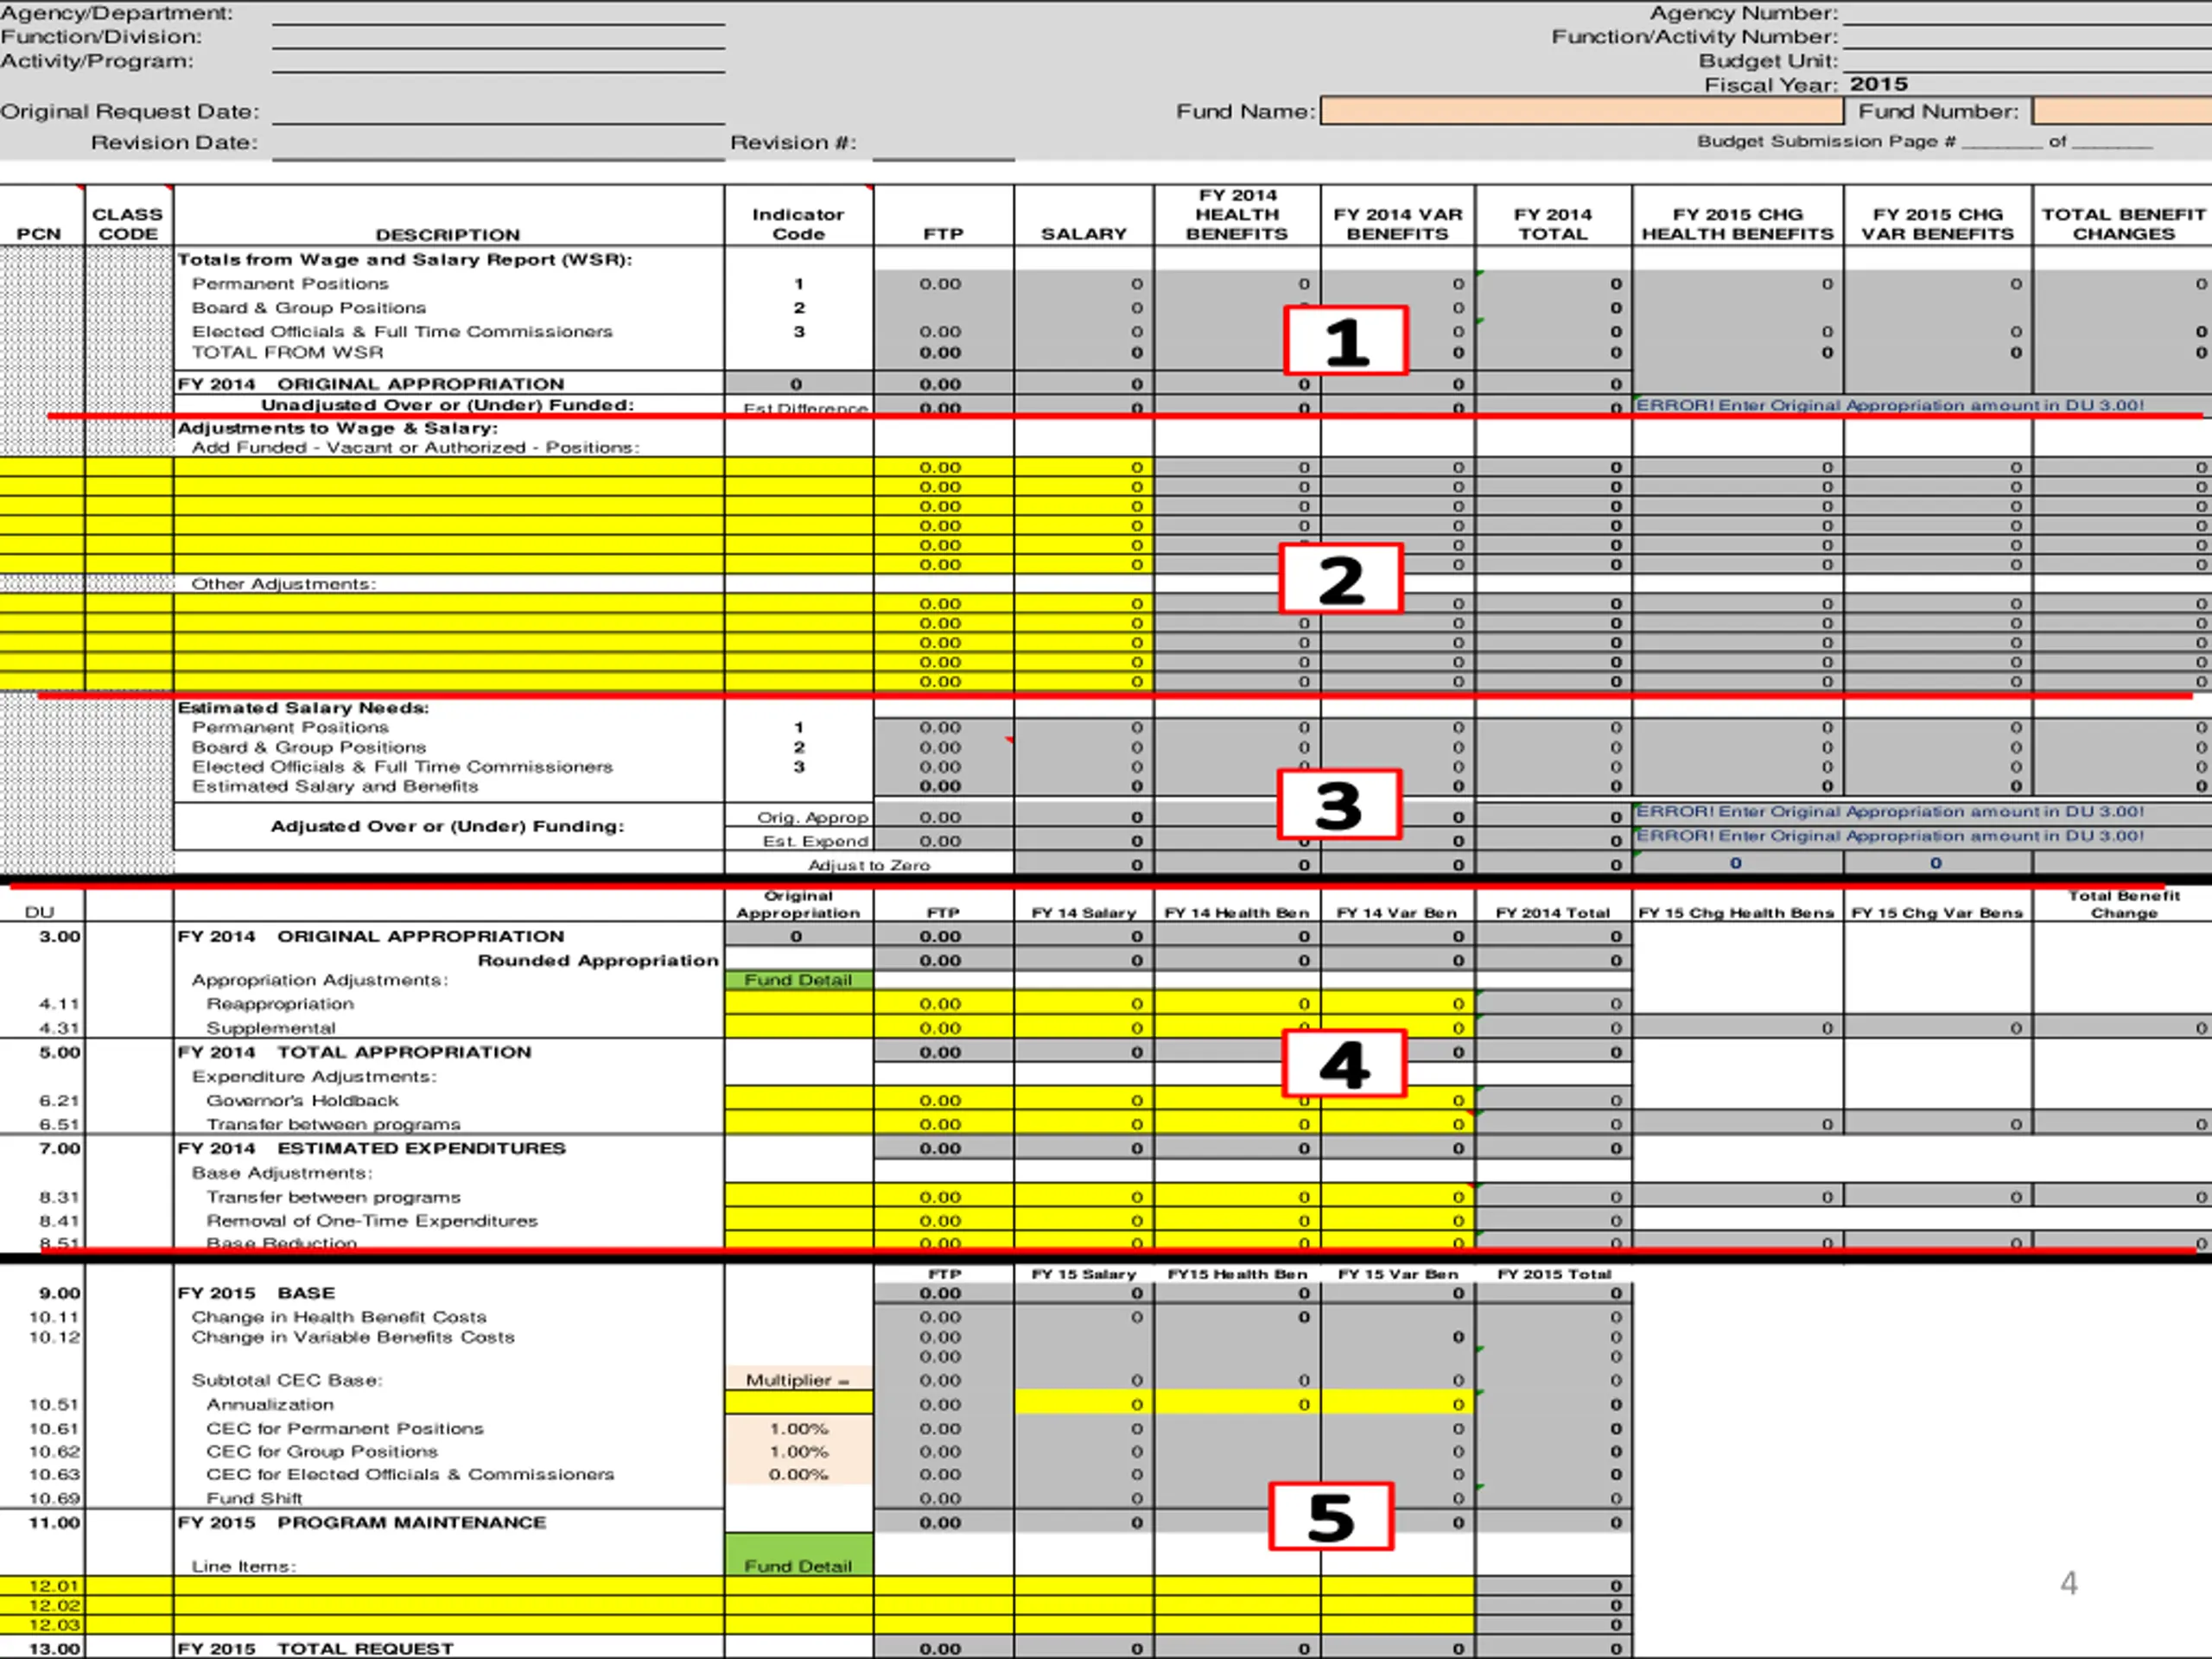Select 'FY 2015 PROGRAM MAINTENANCE' label
This screenshot has height=1659, width=2212.
362,1522
